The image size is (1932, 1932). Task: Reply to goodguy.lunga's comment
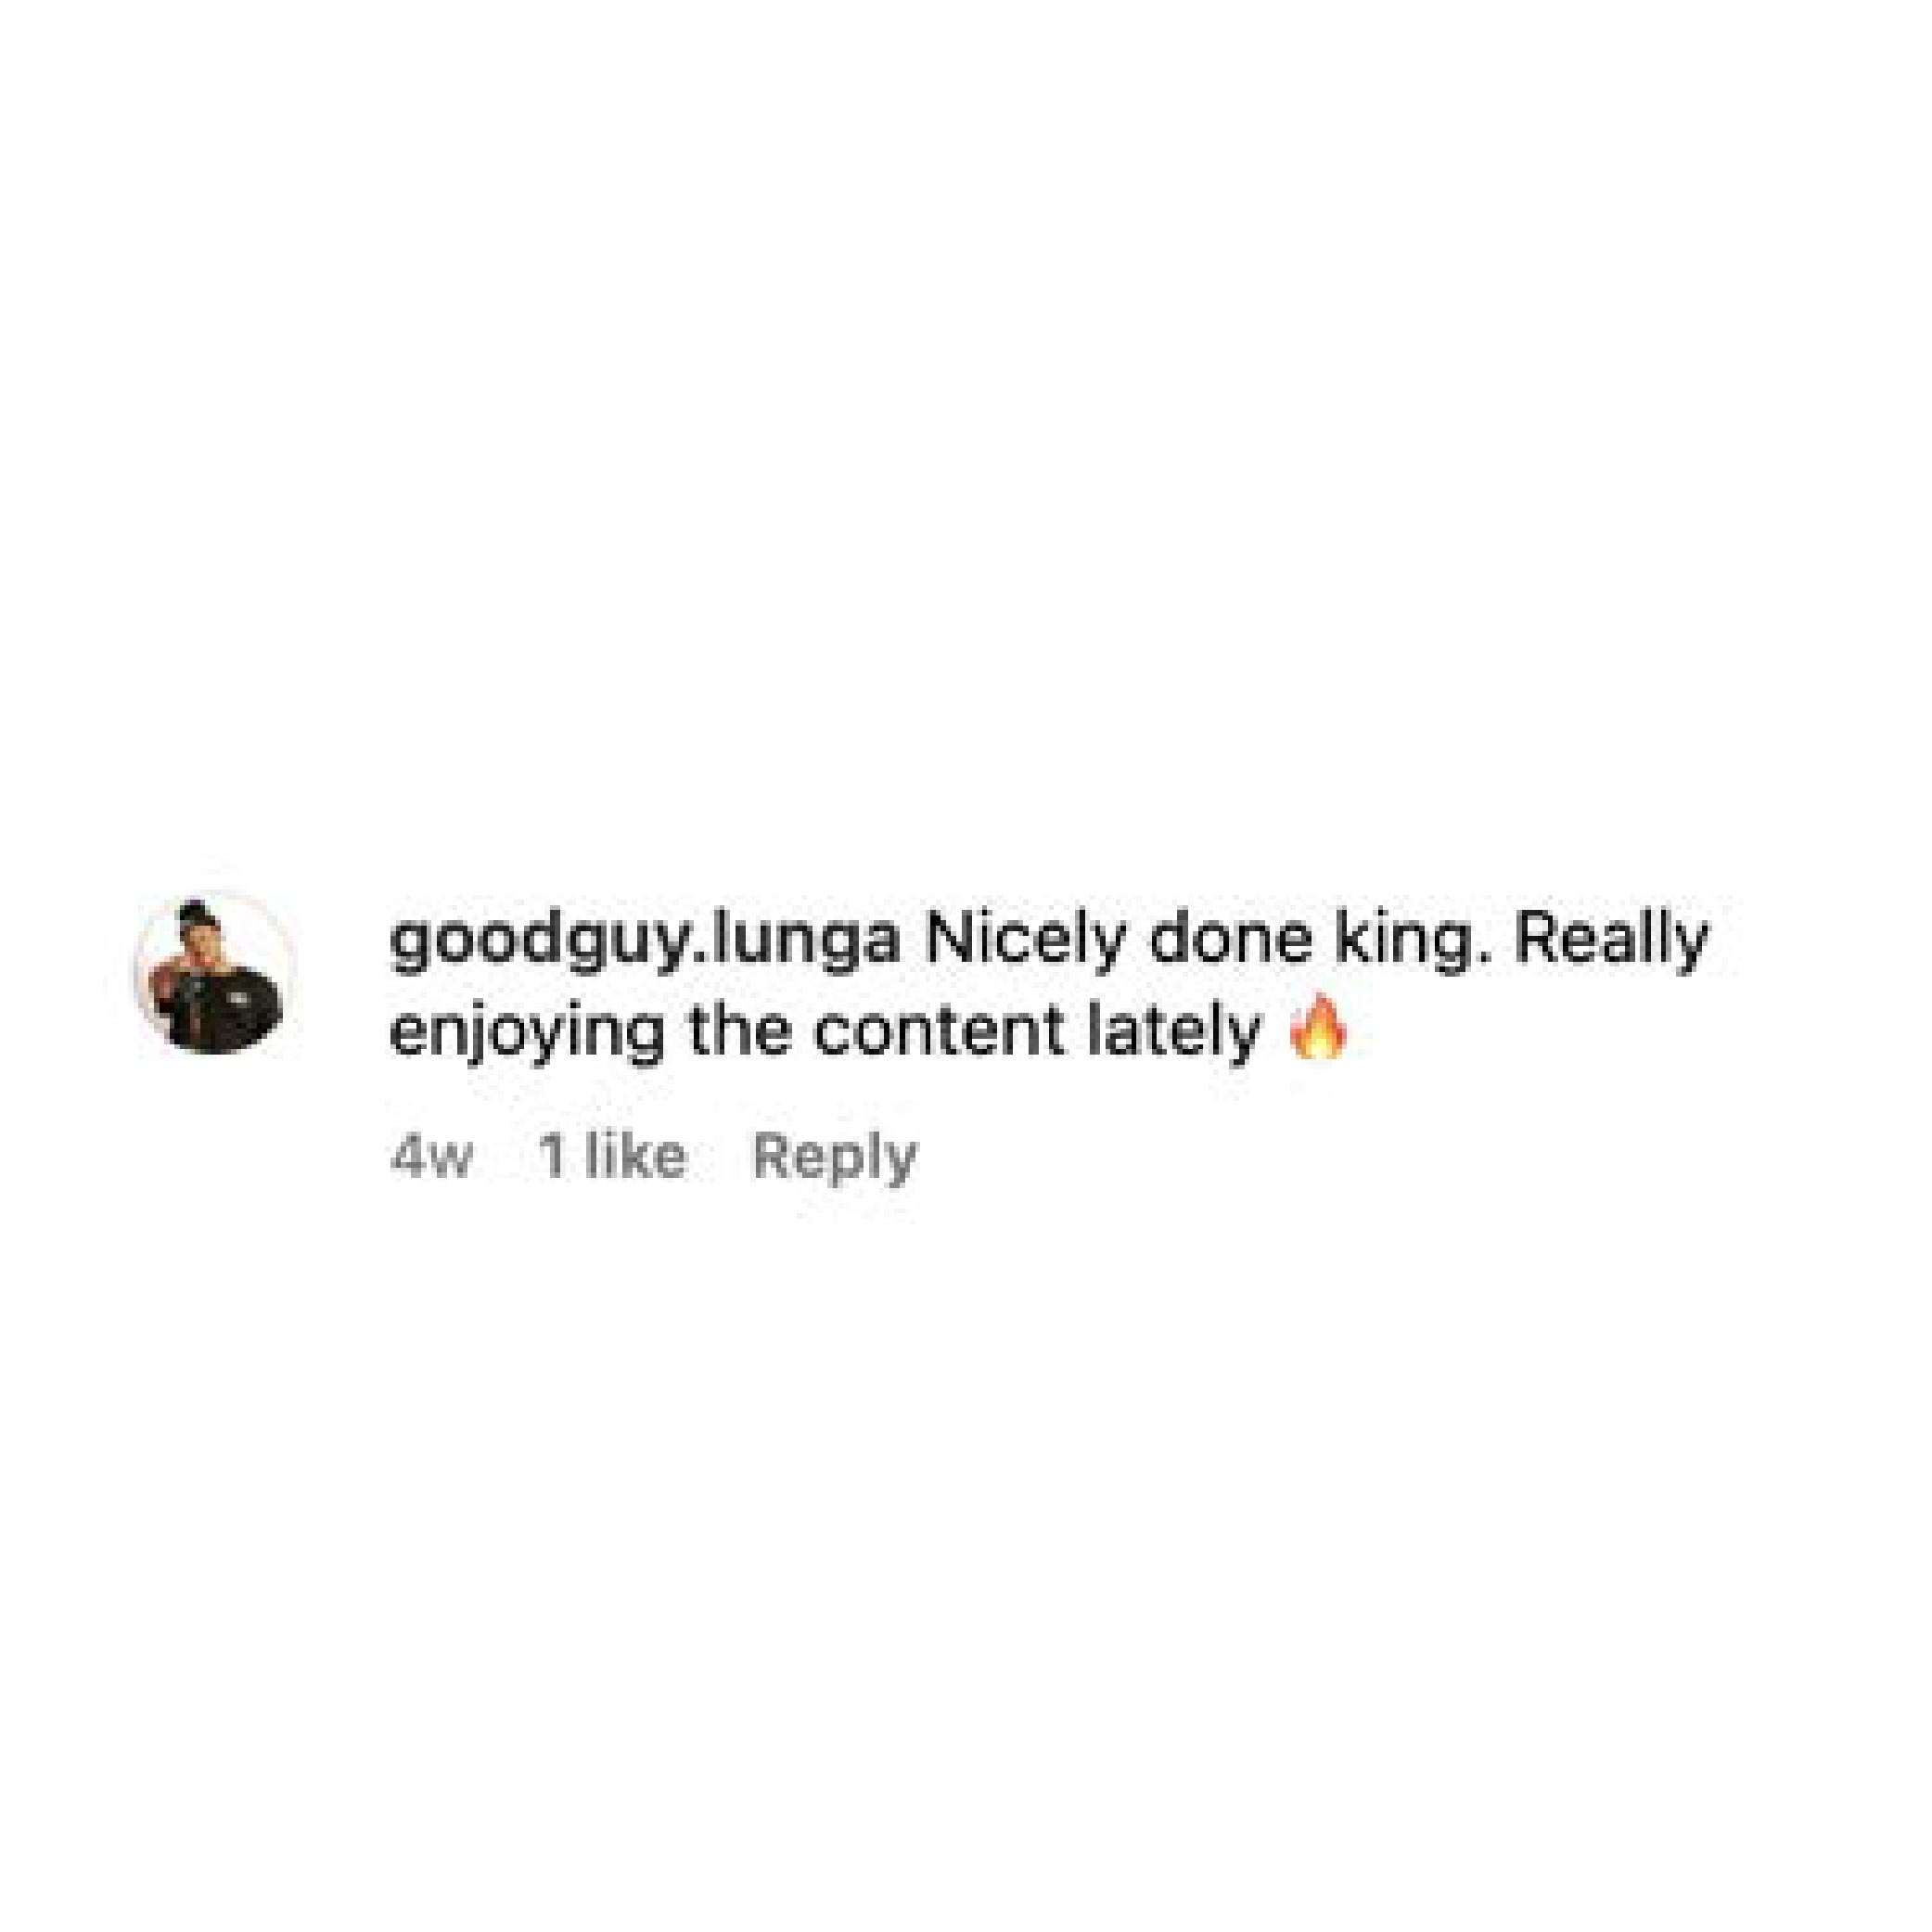pos(834,1157)
